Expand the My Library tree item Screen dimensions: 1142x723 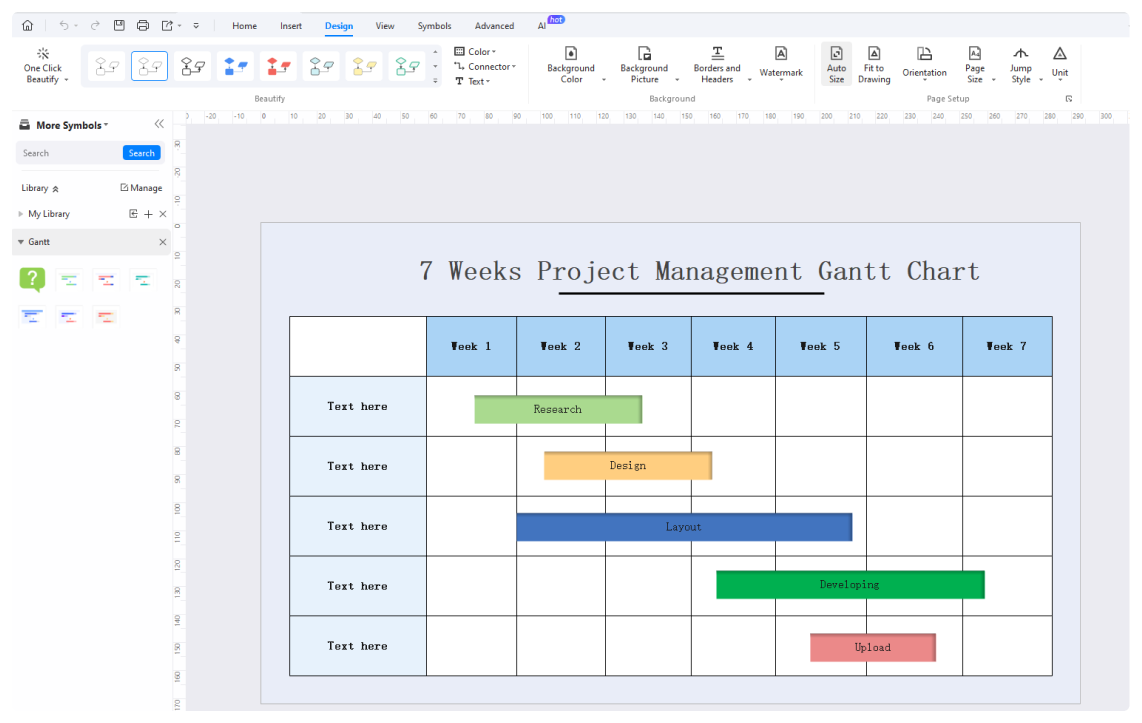click(20, 214)
